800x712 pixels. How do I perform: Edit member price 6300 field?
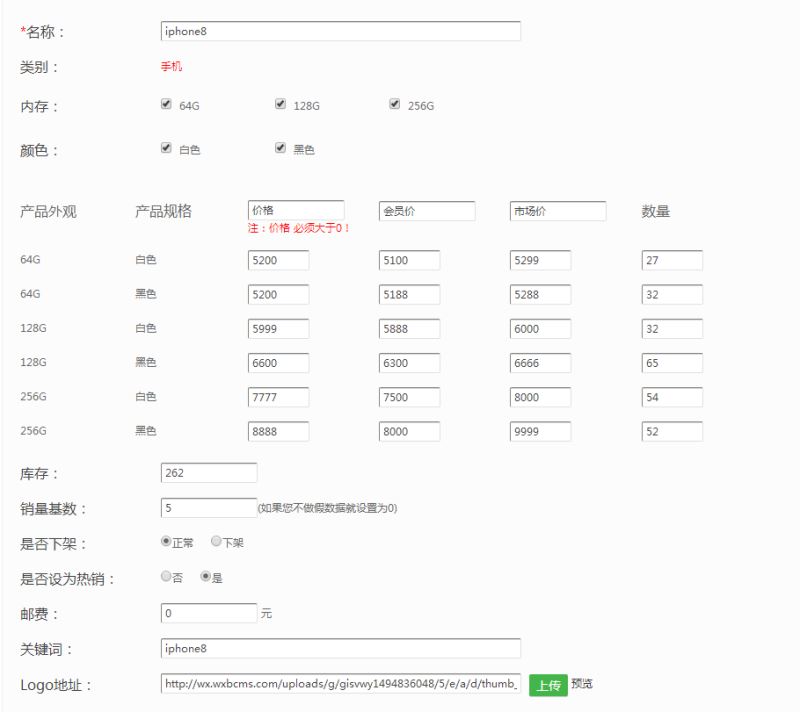(409, 363)
